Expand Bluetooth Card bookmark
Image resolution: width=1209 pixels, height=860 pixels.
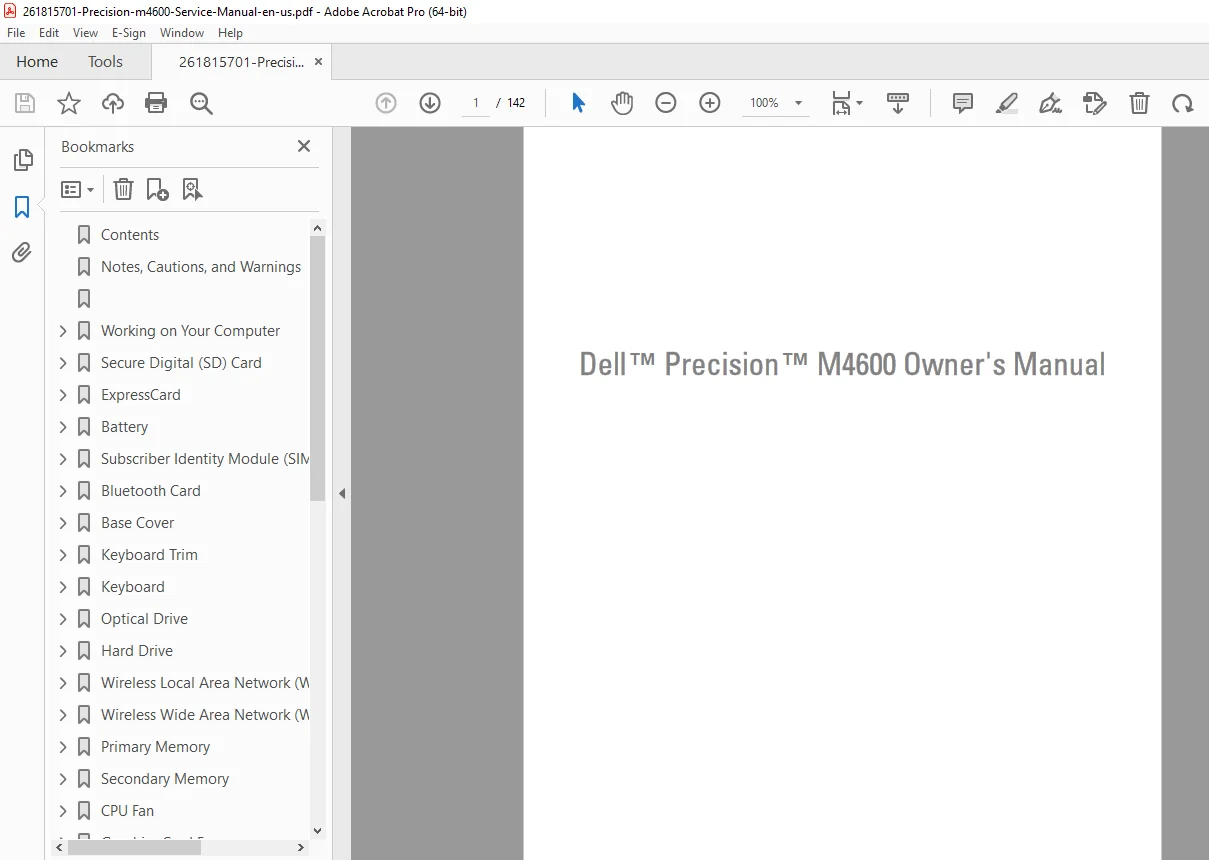coord(63,491)
